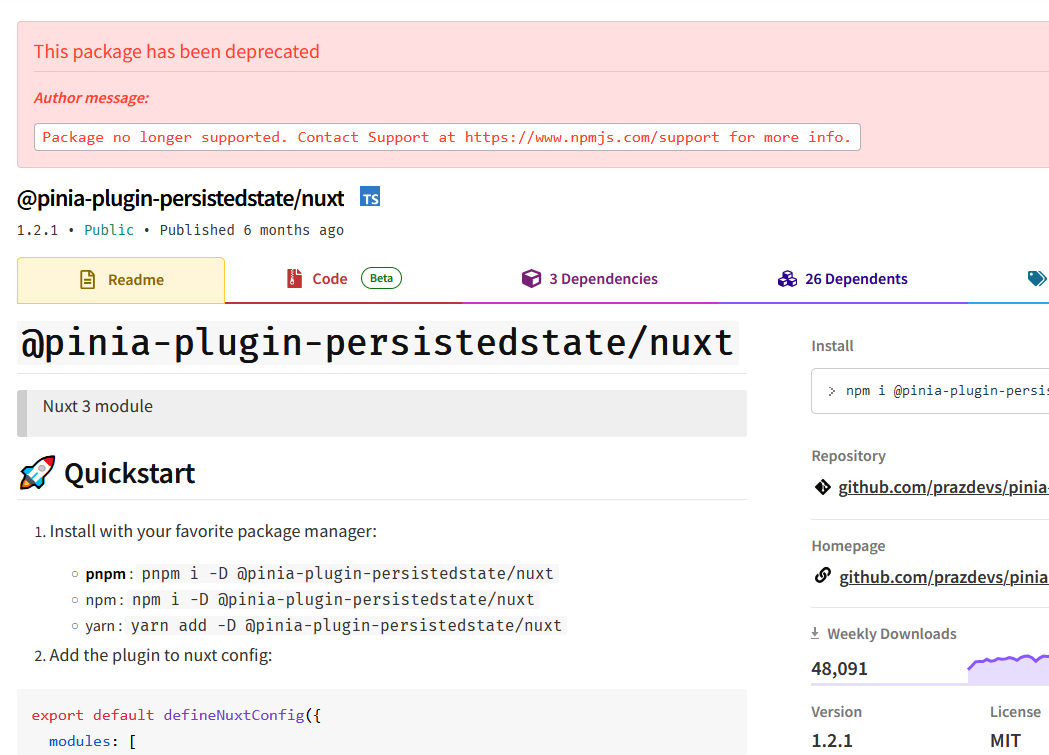Click the rocket icon beside Quickstart heading
The image size is (1049, 755).
click(x=35, y=471)
